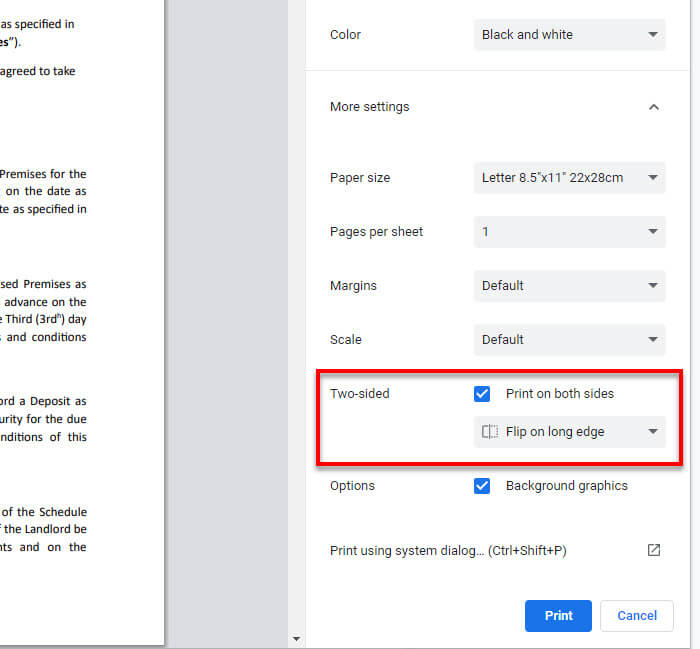This screenshot has height=649, width=700.
Task: Click the Scale label
Action: coord(346,340)
